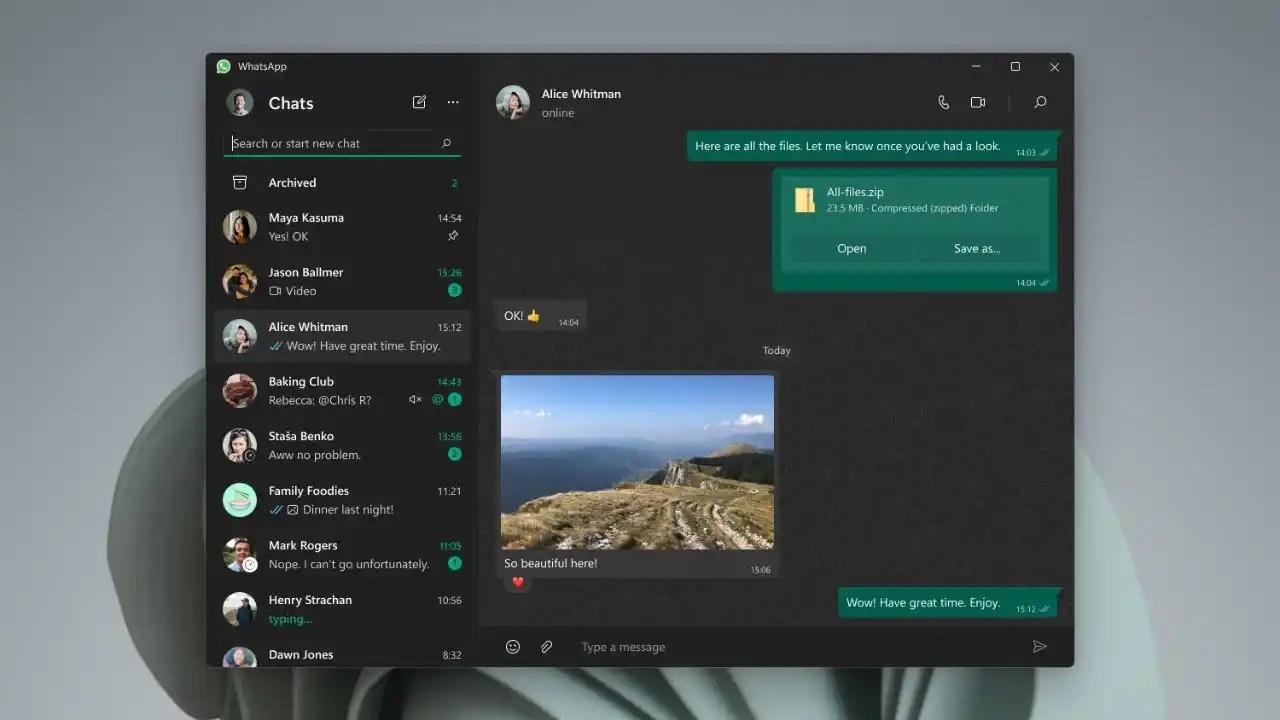
Task: Search within the Alice Whitman conversation
Action: pyautogui.click(x=1040, y=102)
